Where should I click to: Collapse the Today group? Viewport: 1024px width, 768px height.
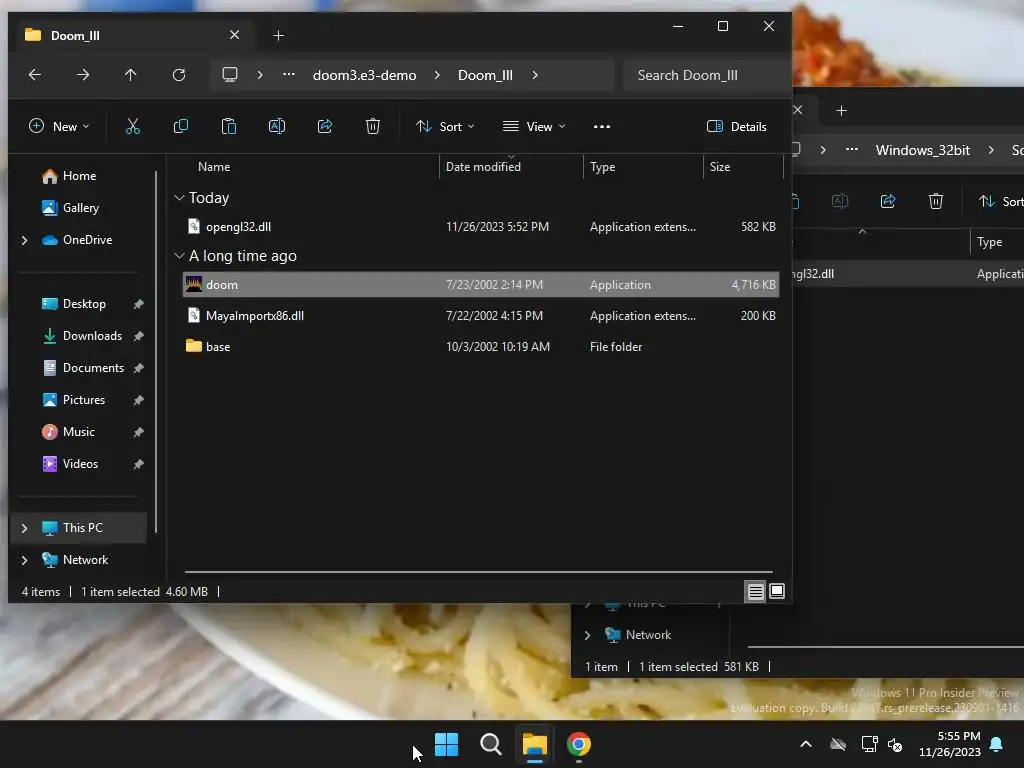pyautogui.click(x=179, y=198)
